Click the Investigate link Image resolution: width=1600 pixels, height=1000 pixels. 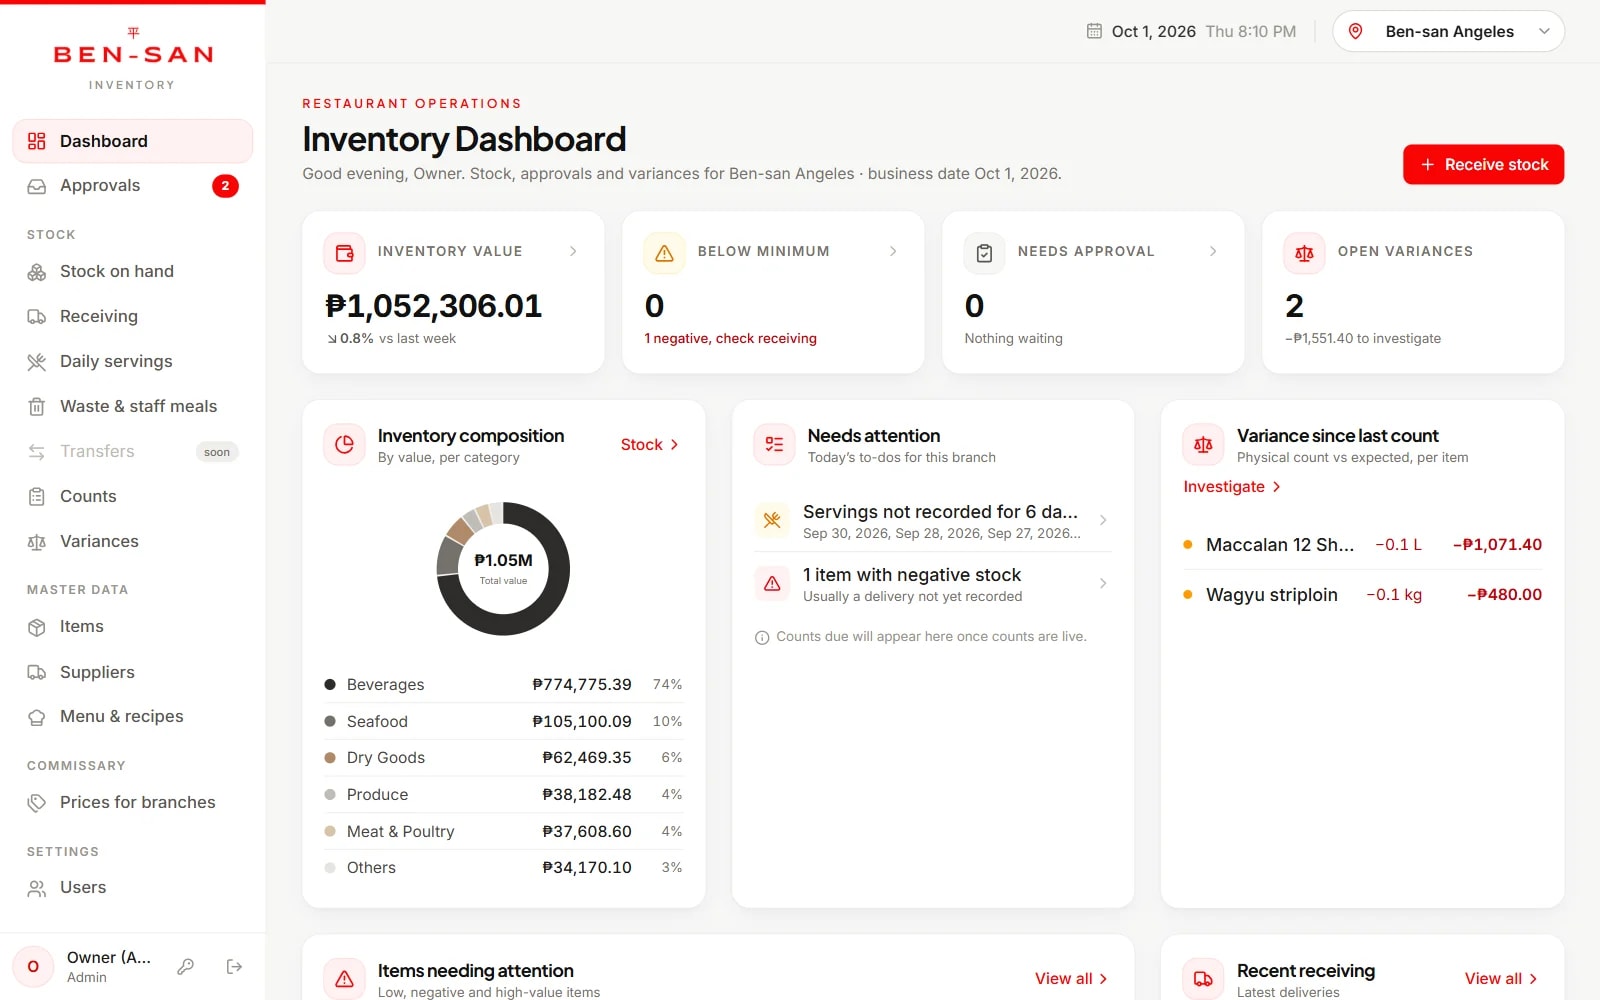(x=1232, y=487)
